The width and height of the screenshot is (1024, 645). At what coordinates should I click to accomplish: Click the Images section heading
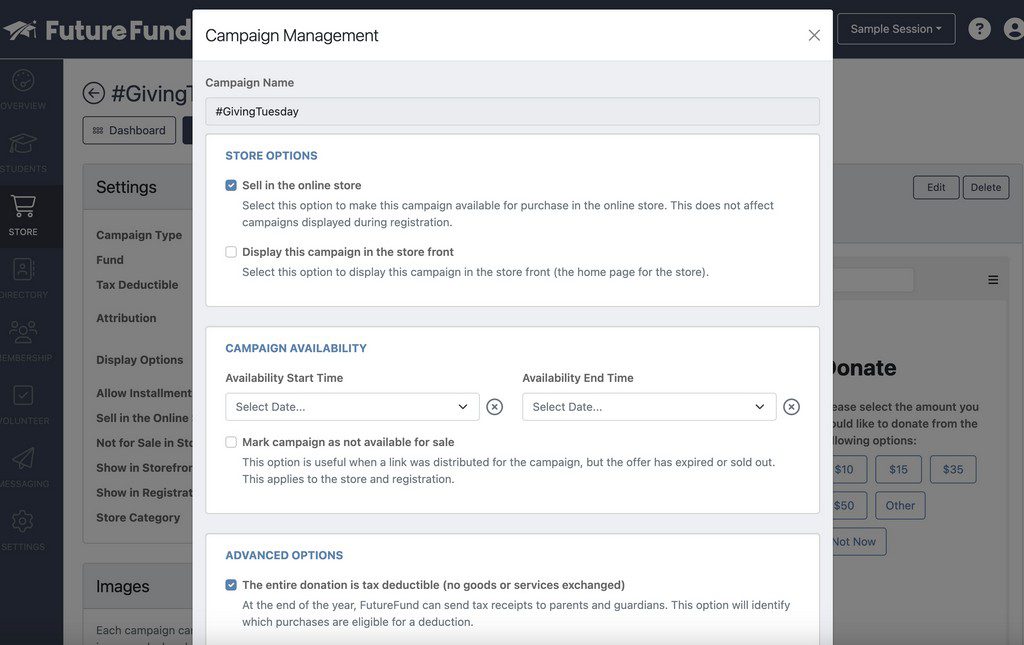click(x=123, y=587)
